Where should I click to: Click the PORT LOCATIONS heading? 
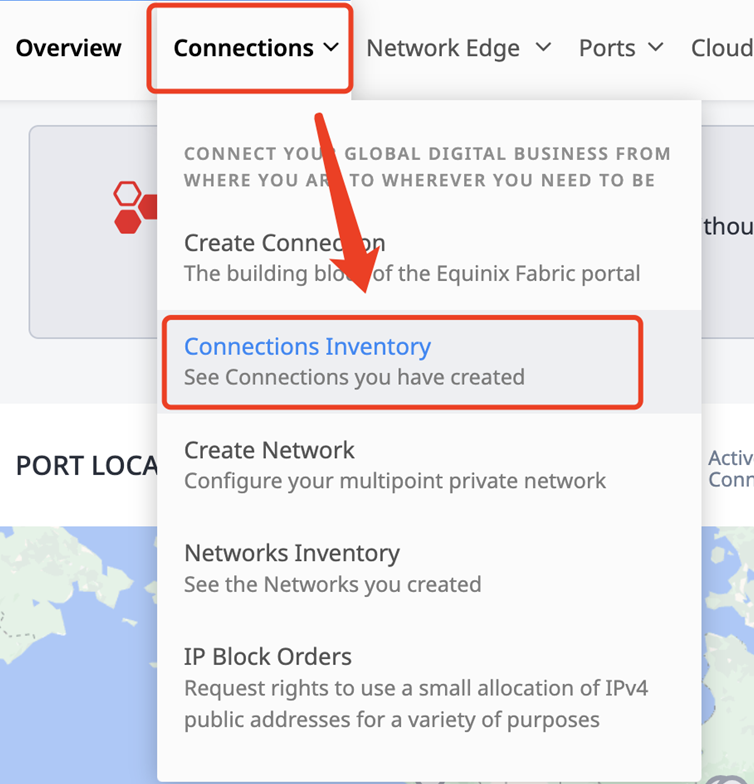pyautogui.click(x=86, y=466)
